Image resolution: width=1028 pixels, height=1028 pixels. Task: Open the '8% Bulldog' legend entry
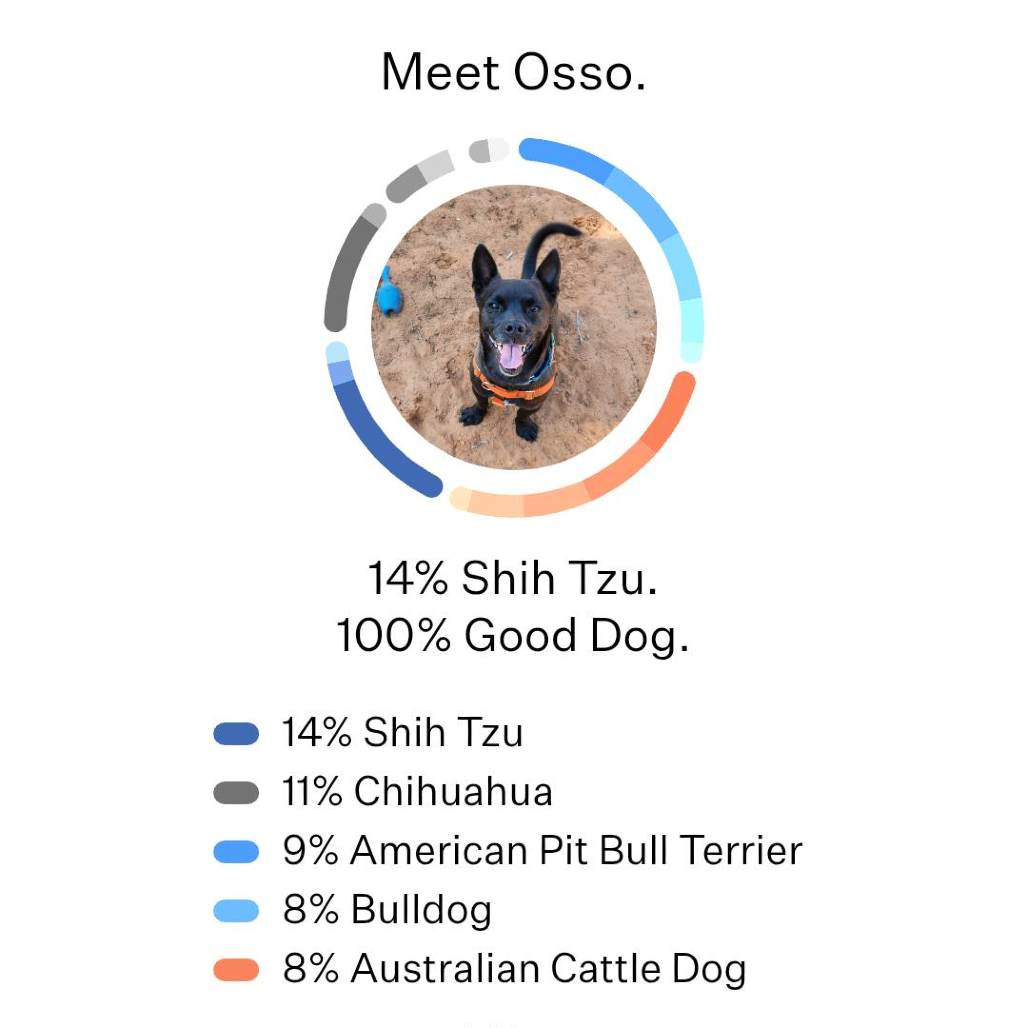[x=387, y=910]
